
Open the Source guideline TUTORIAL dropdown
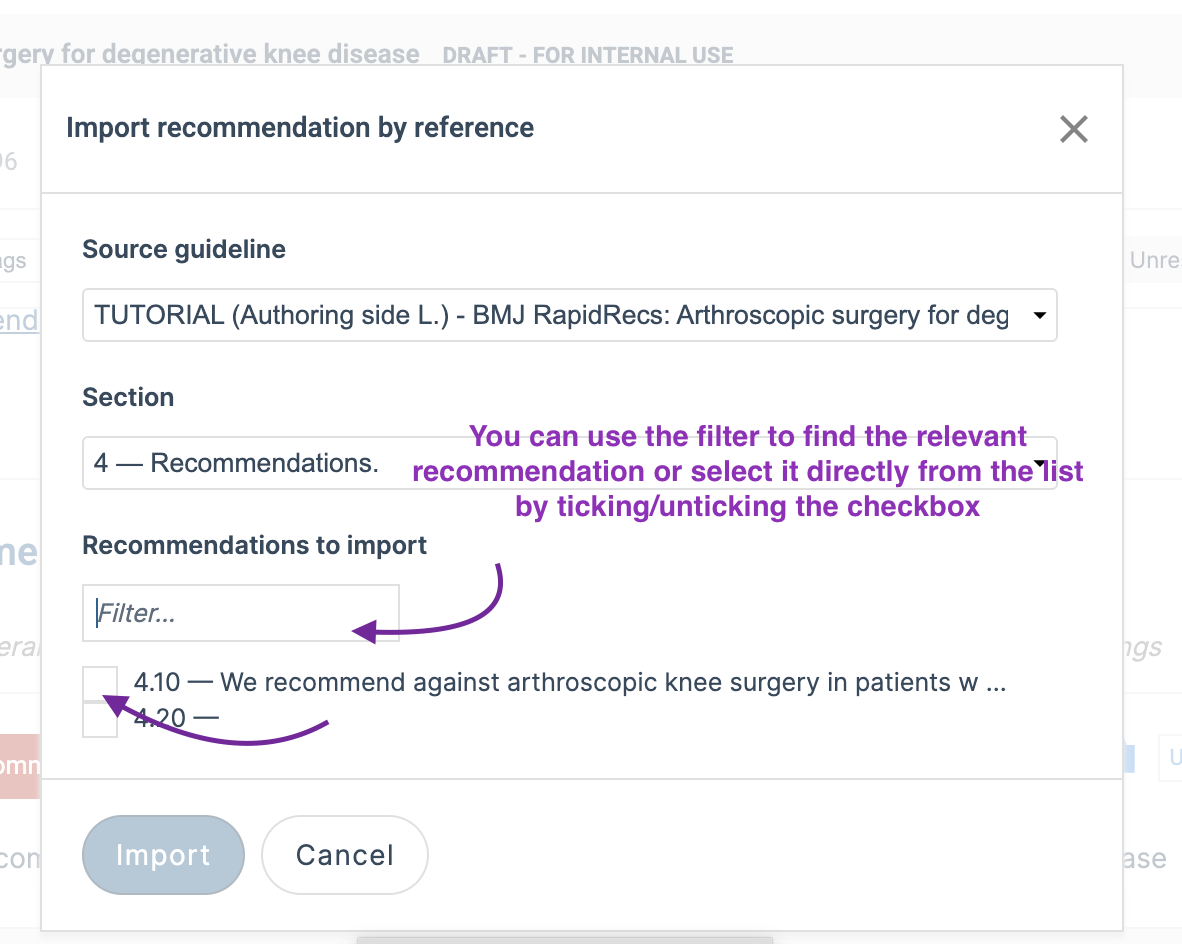pyautogui.click(x=569, y=315)
